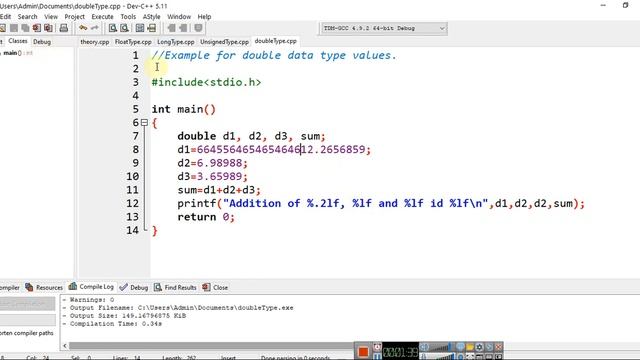
Task: Click the 'return 0;' code line
Action: pos(206,217)
